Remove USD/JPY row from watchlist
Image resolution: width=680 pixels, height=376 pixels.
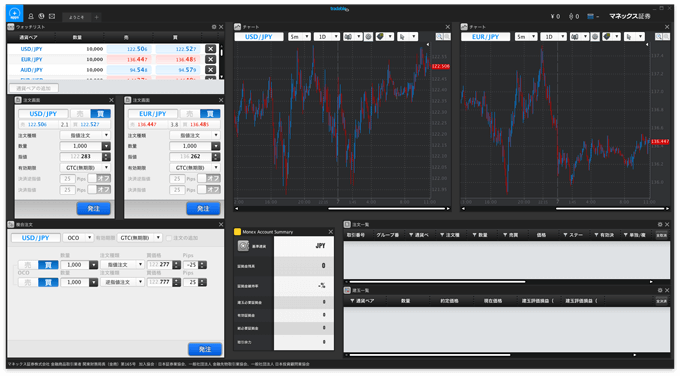click(x=210, y=49)
